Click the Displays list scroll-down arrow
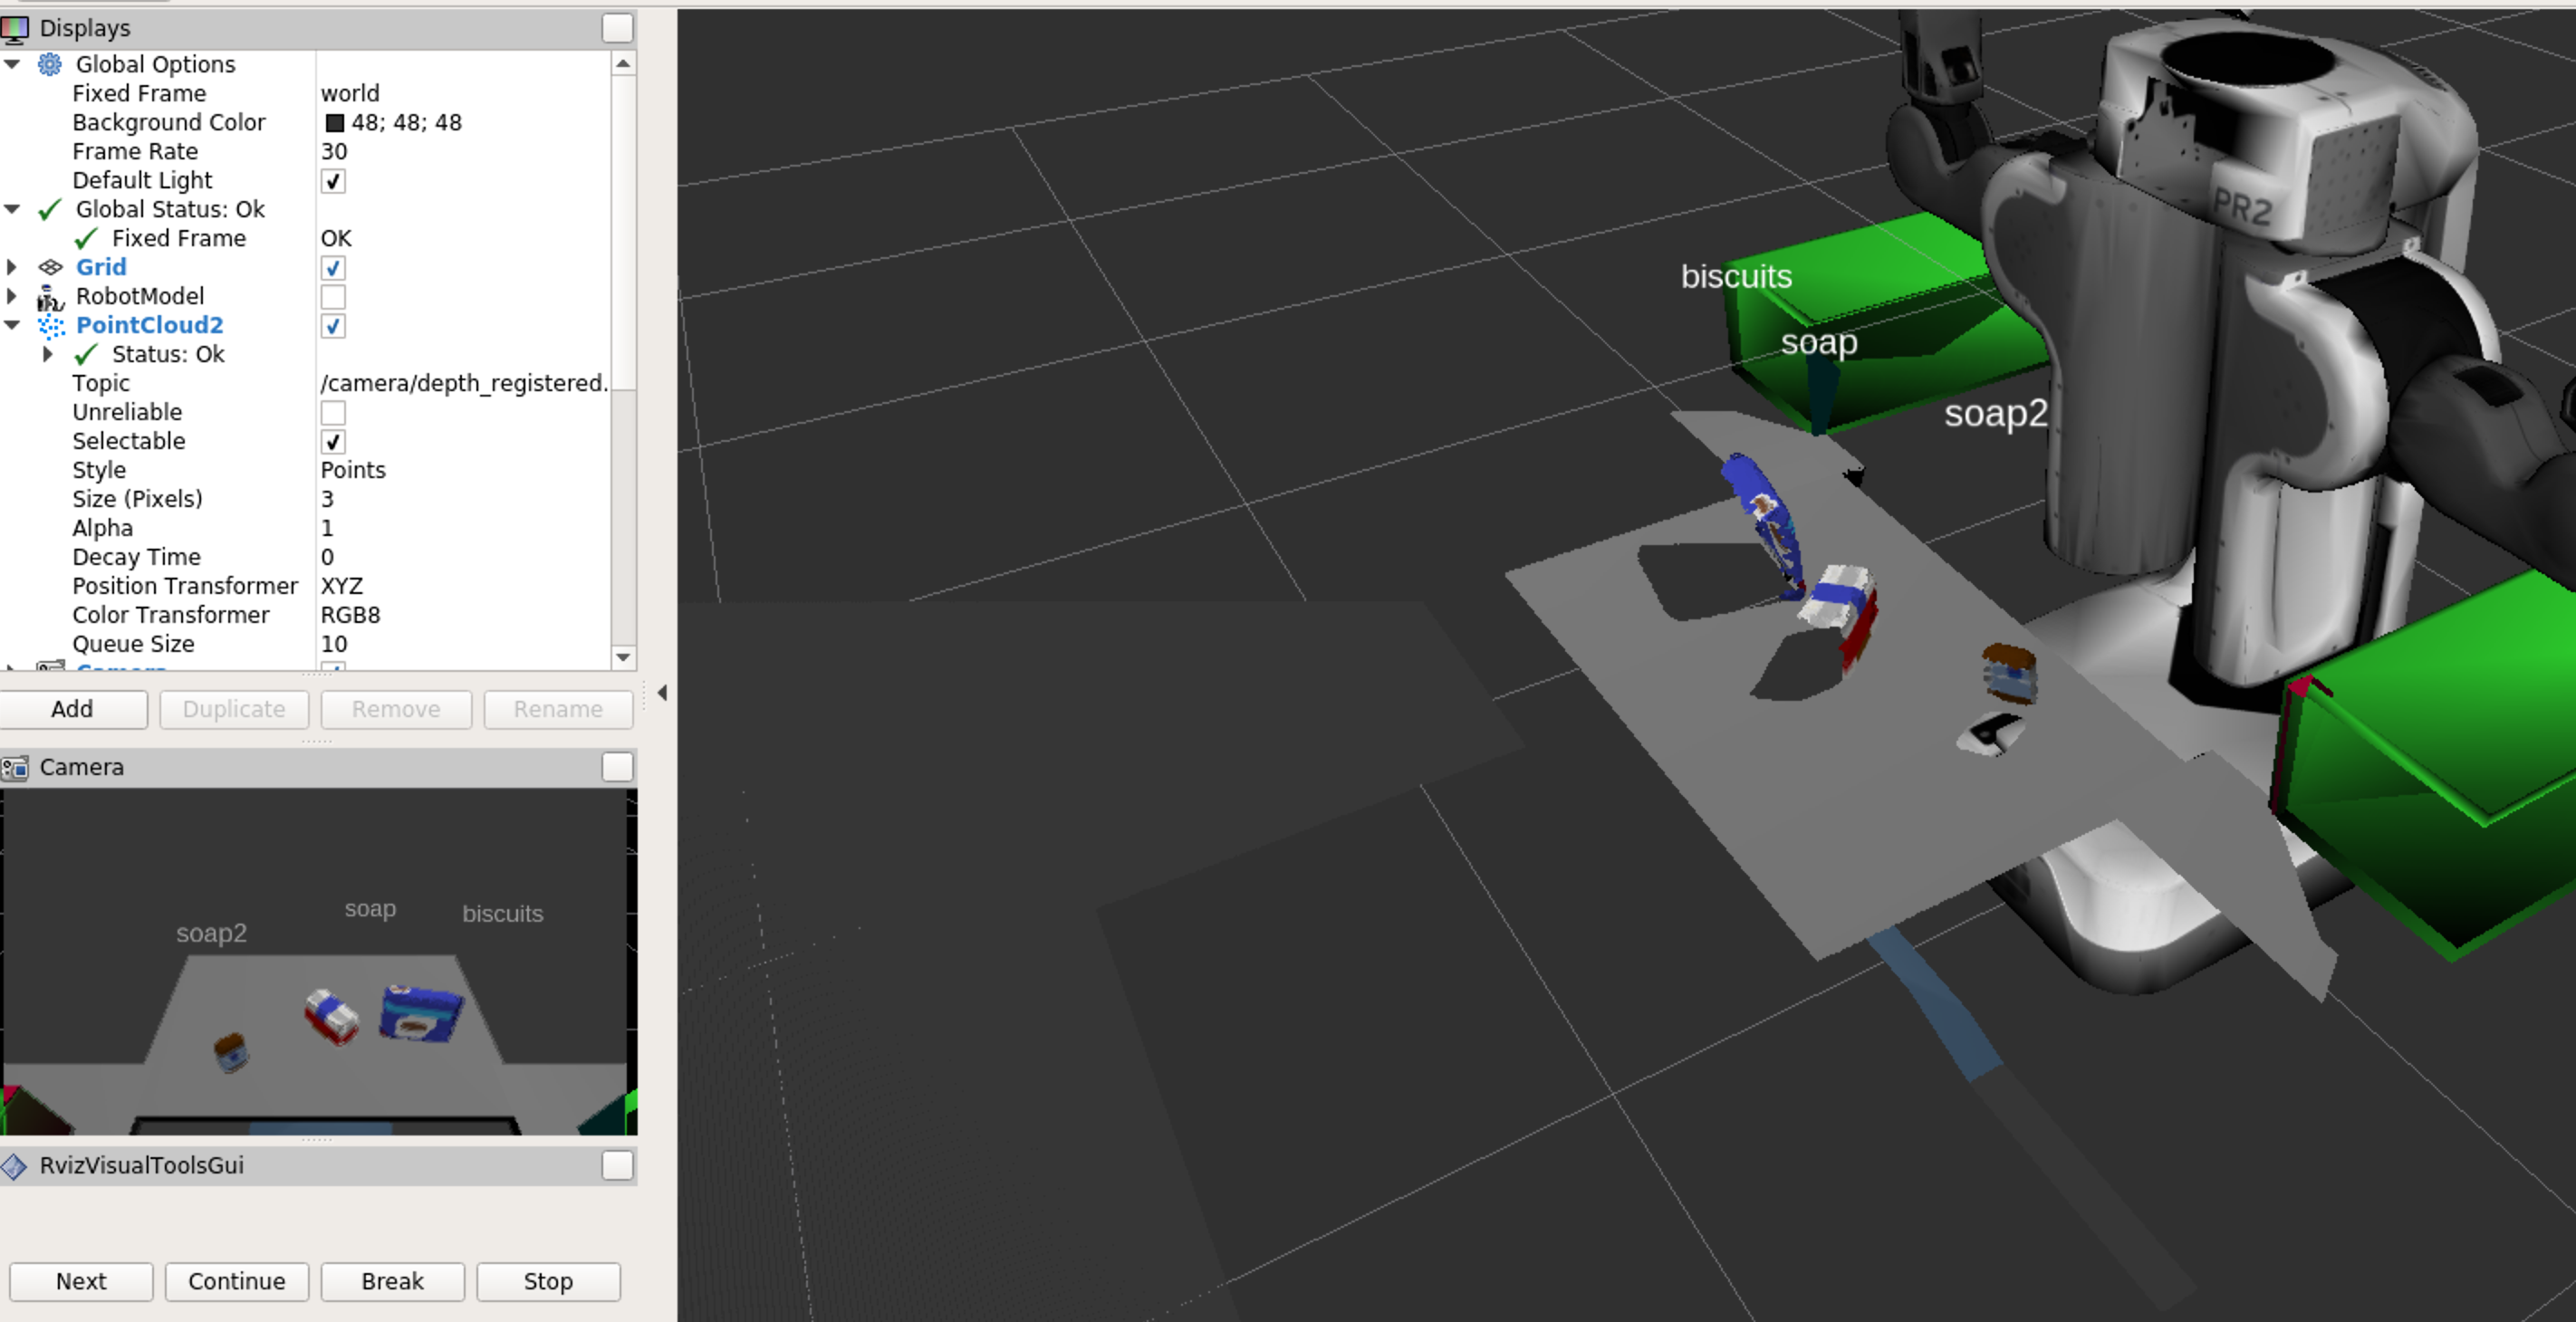The width and height of the screenshot is (2576, 1322). (623, 657)
